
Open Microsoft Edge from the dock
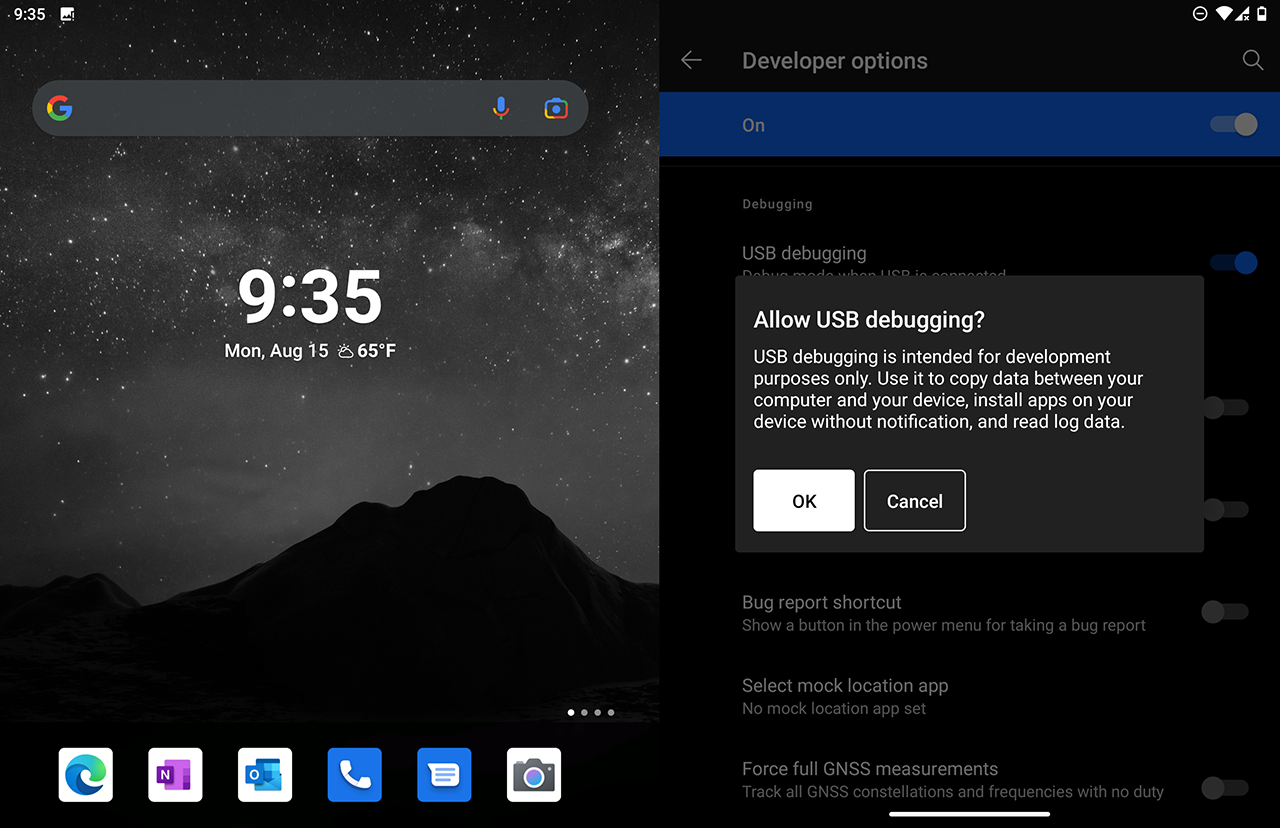(x=86, y=775)
